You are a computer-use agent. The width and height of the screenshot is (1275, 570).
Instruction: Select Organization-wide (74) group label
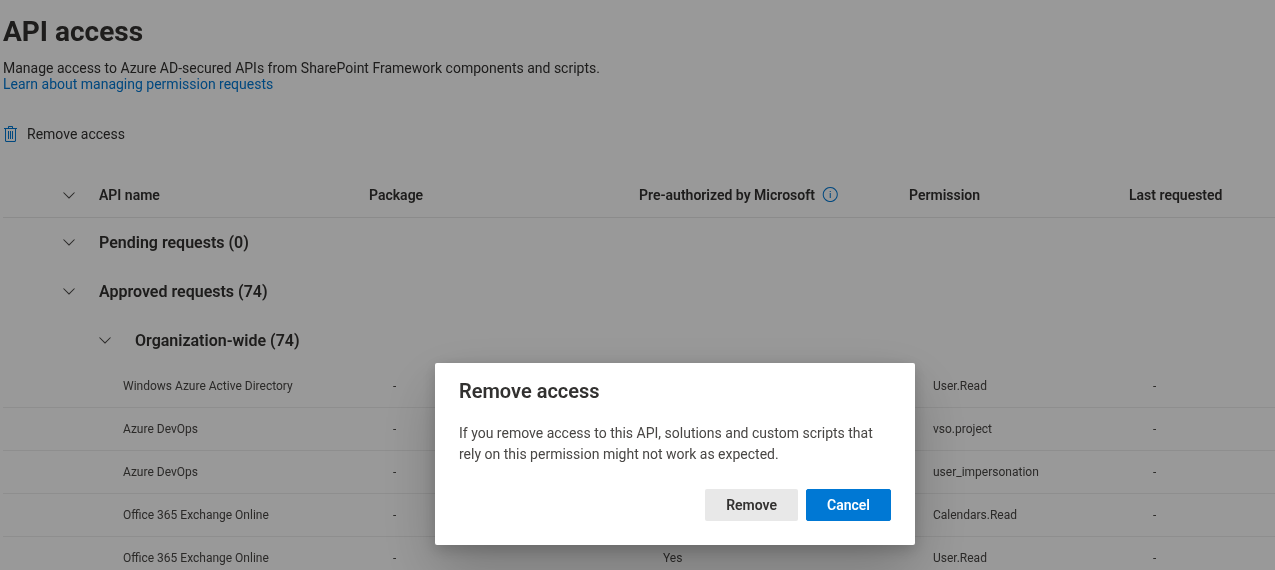(x=217, y=340)
